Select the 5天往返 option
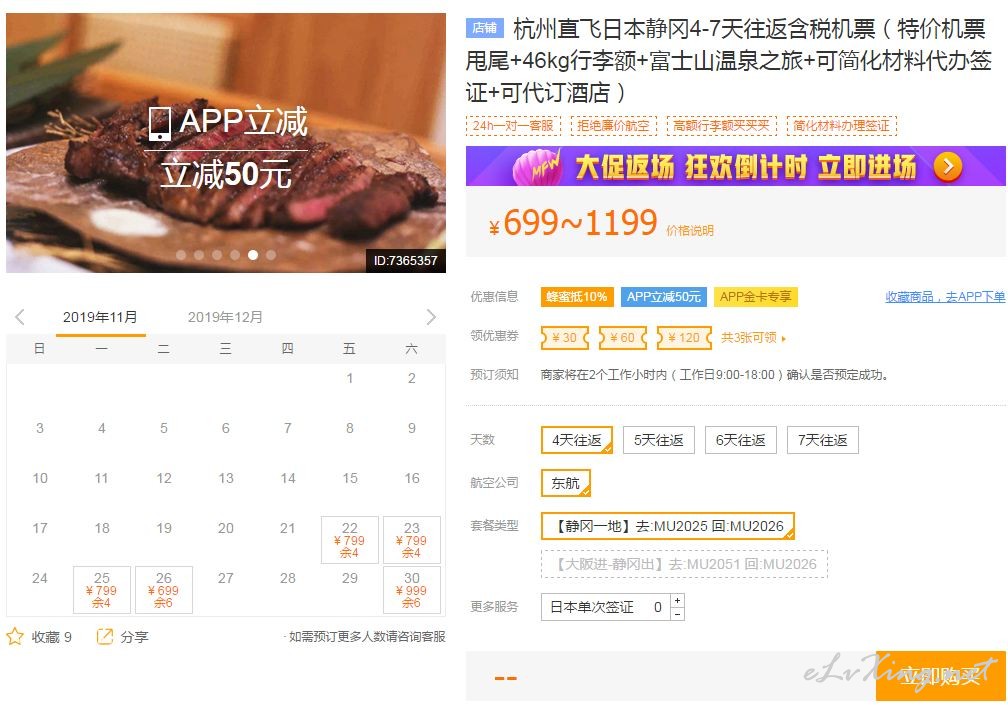 [x=658, y=440]
